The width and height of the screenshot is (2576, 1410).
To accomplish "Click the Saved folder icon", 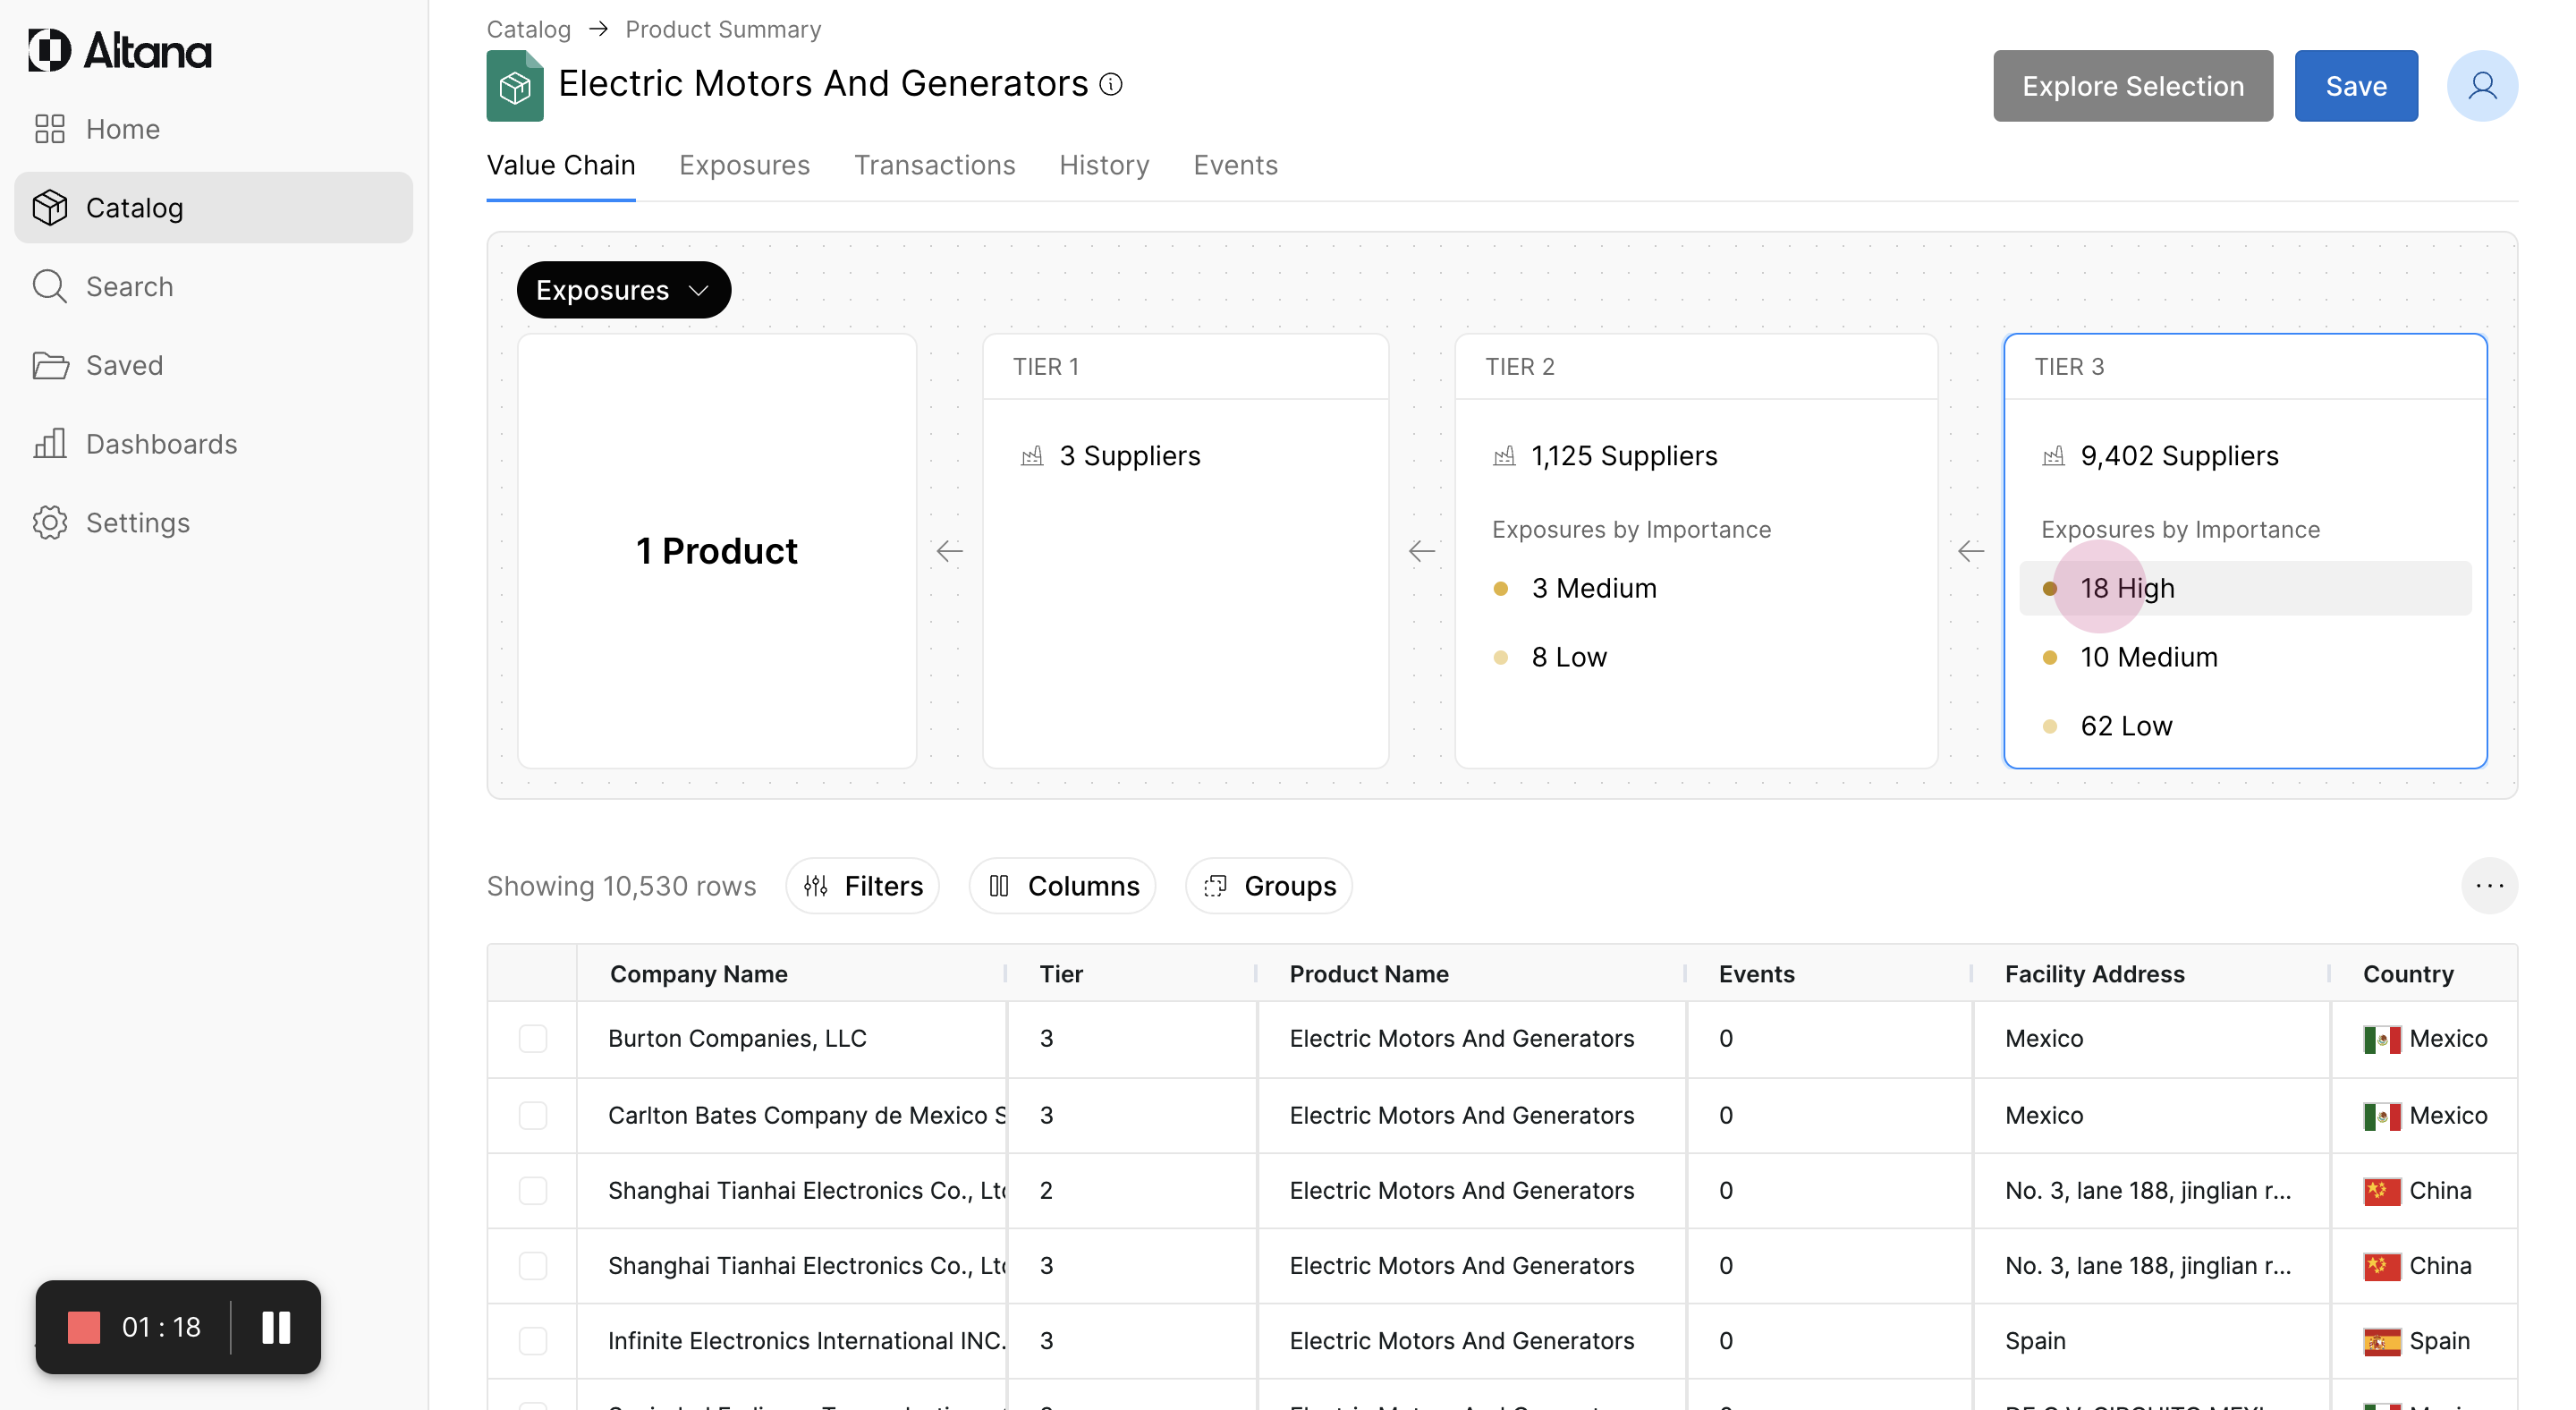I will tap(49, 365).
